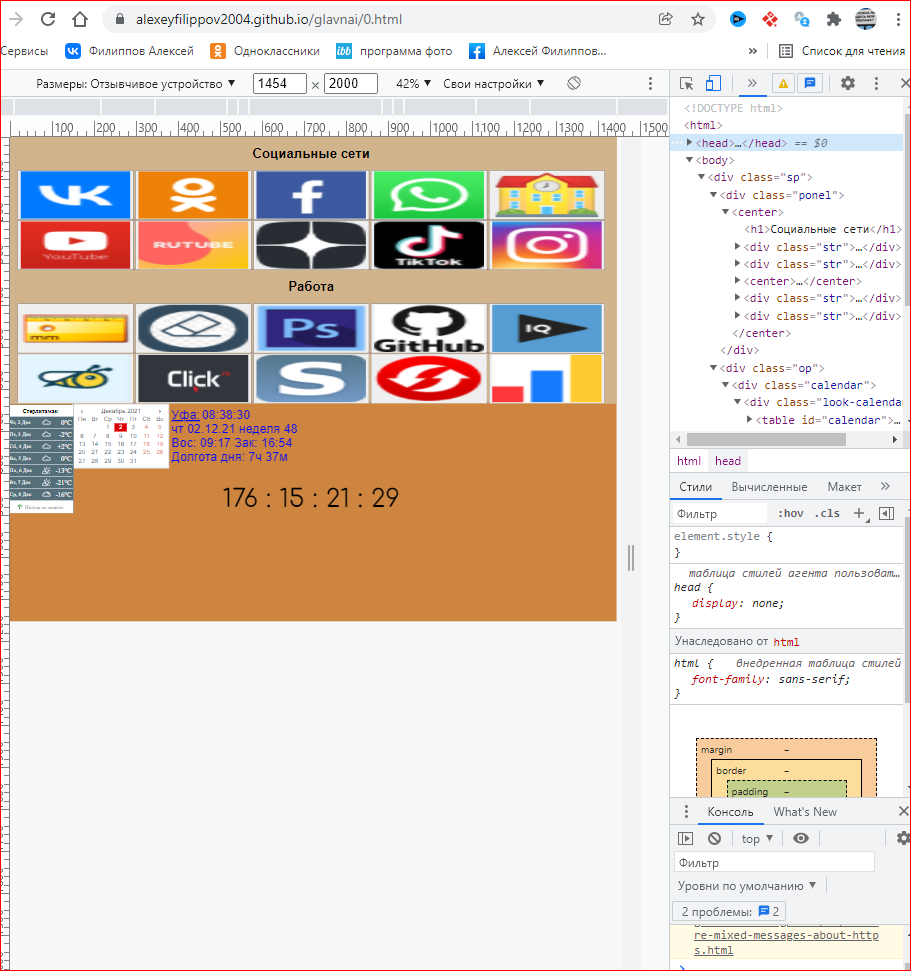Screen dimensions: 911x971
Task: Collapse the body element node
Action: [x=689, y=160]
